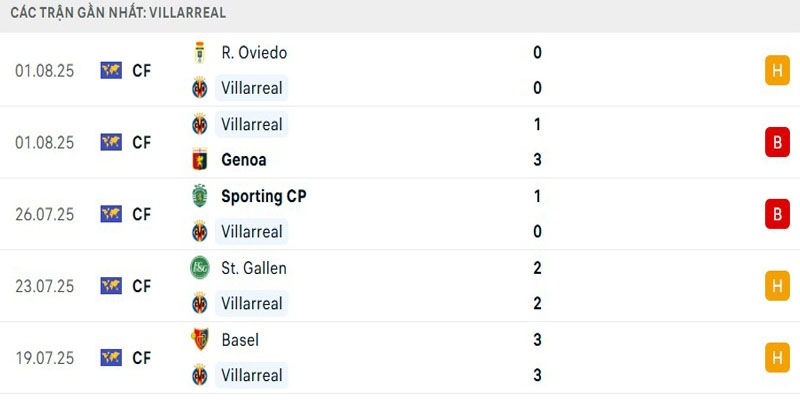Click world flag icon beside 19.07.25

pos(111,357)
